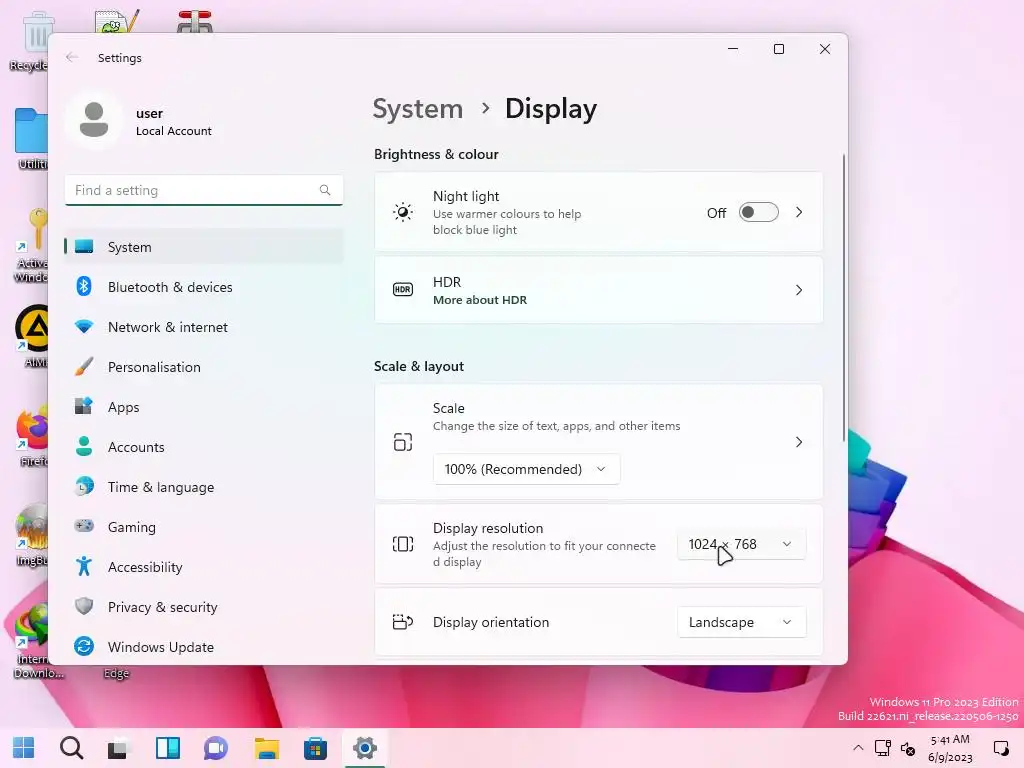Viewport: 1024px width, 768px height.
Task: Minimize the Settings window
Action: coord(733,49)
